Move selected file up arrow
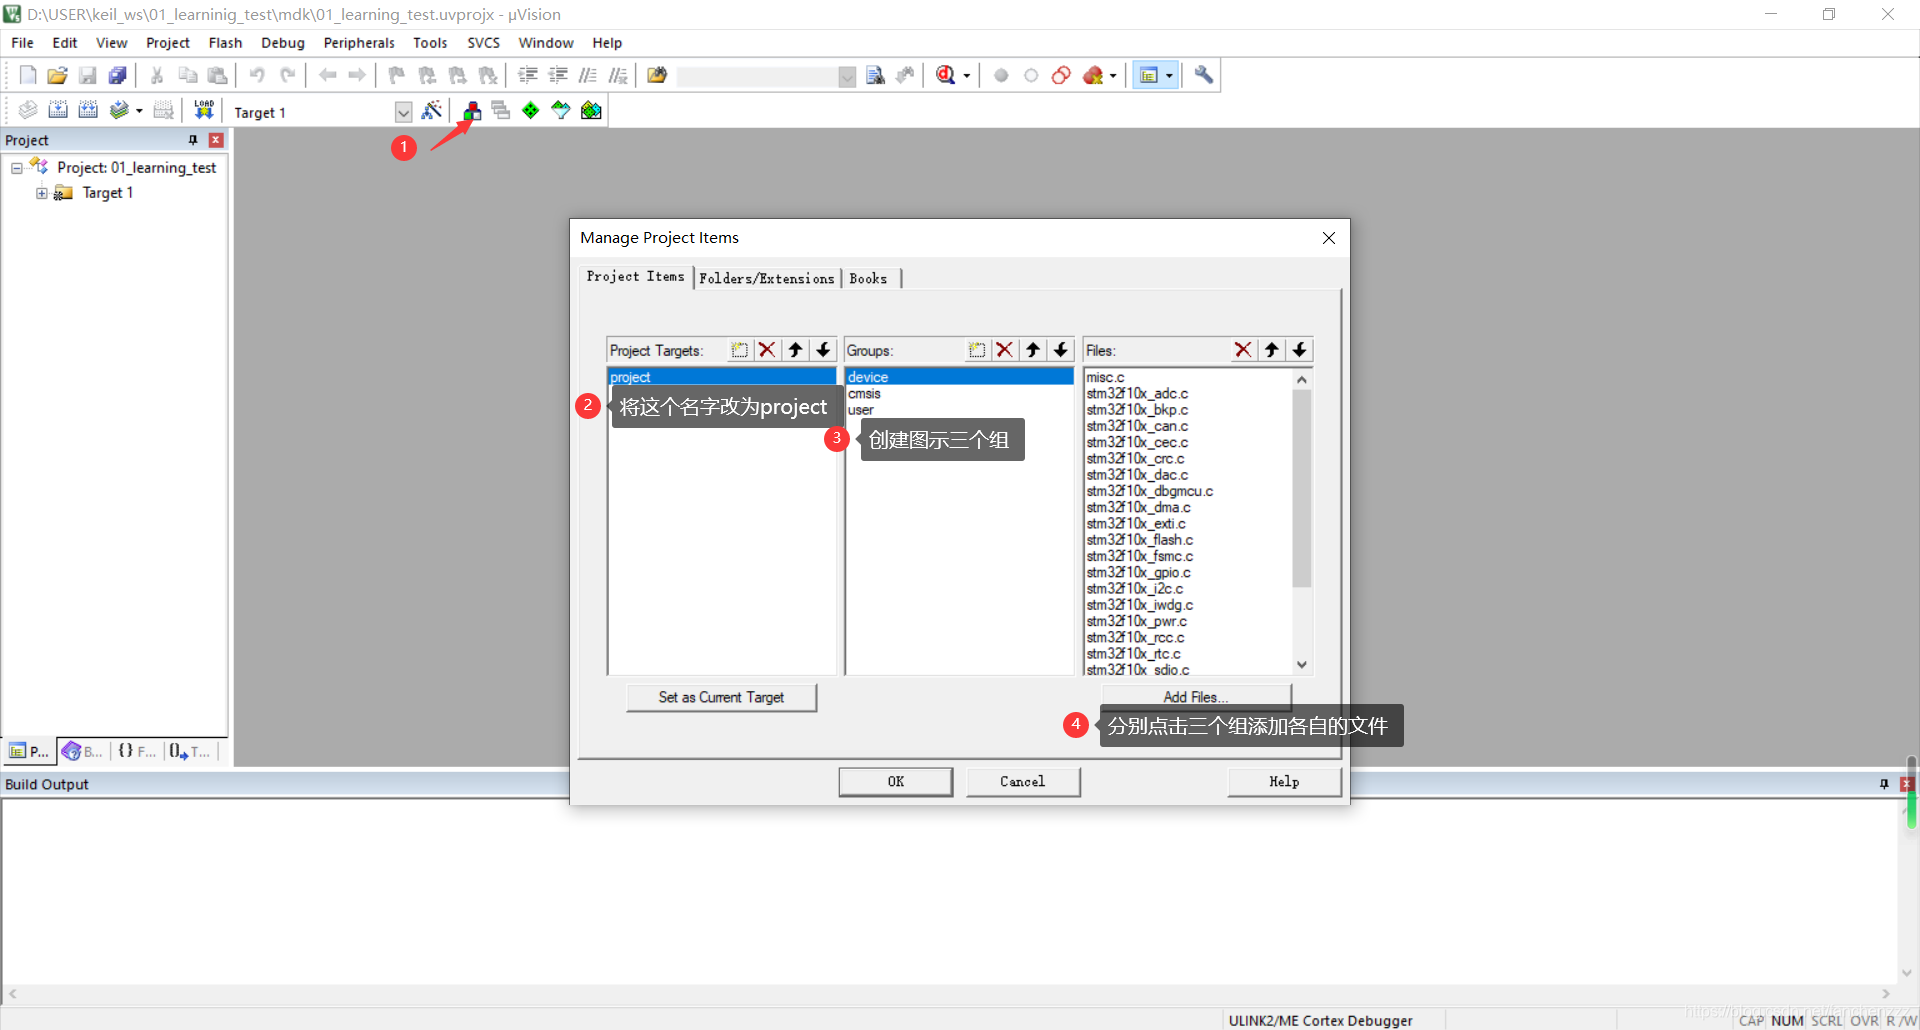The height and width of the screenshot is (1030, 1920). (x=1271, y=350)
